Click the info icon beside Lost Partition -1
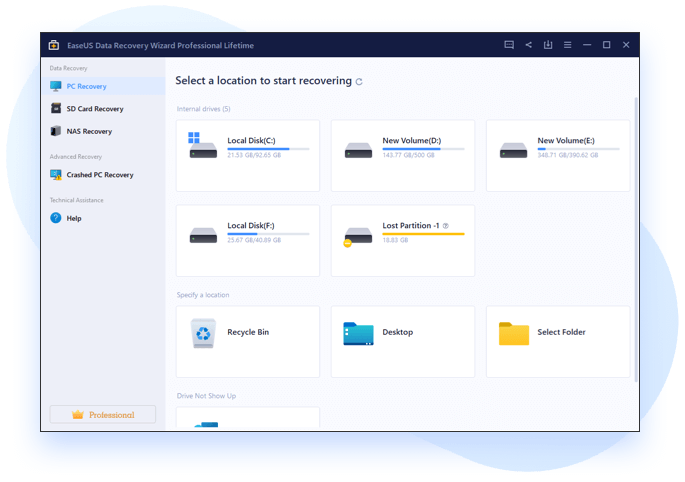This screenshot has height=482, width=685. 446,226
